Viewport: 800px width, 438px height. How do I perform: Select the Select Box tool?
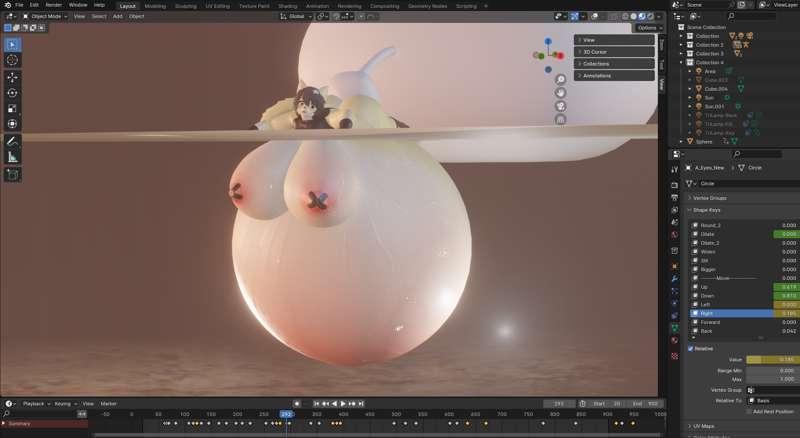(12, 44)
